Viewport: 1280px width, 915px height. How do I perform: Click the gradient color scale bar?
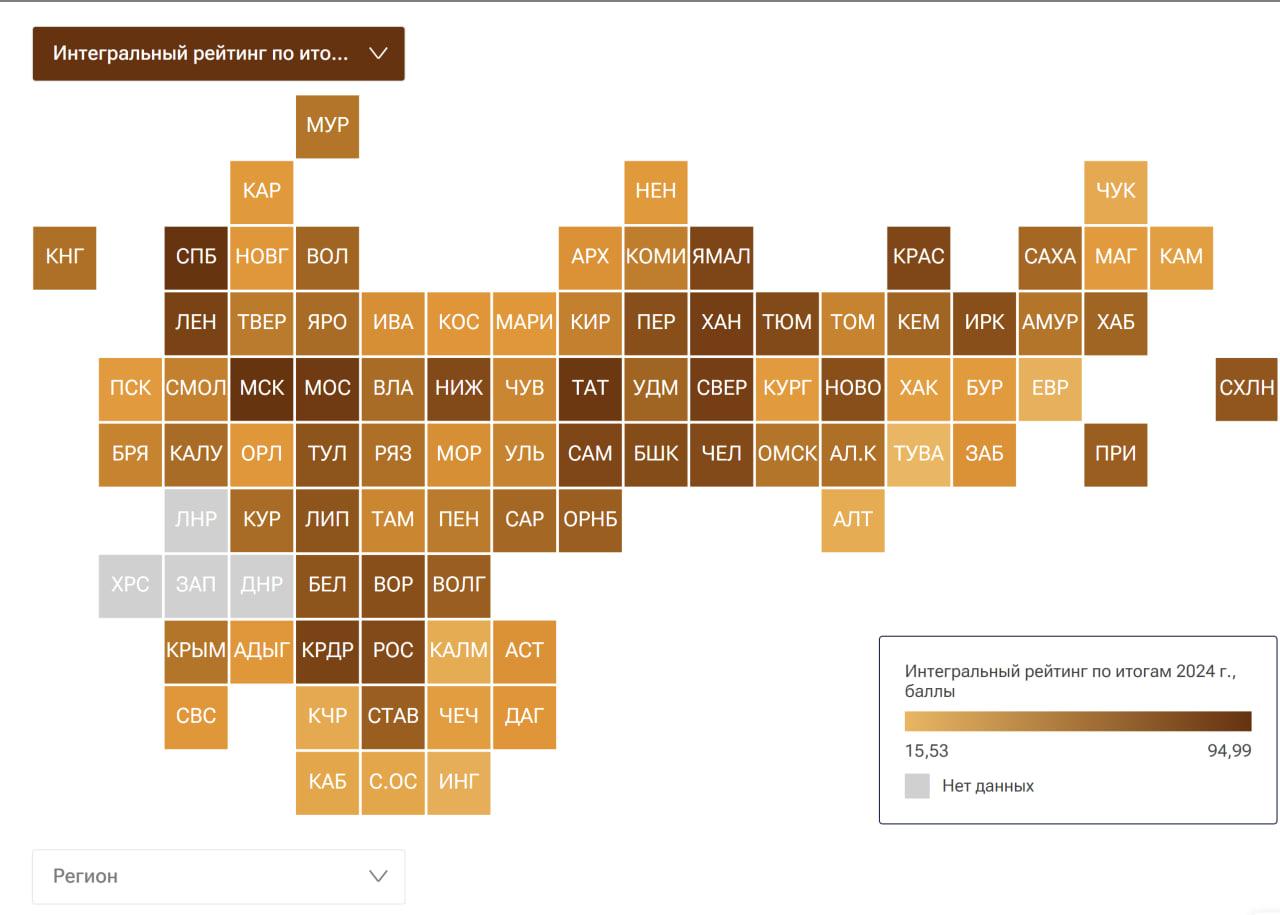1077,721
